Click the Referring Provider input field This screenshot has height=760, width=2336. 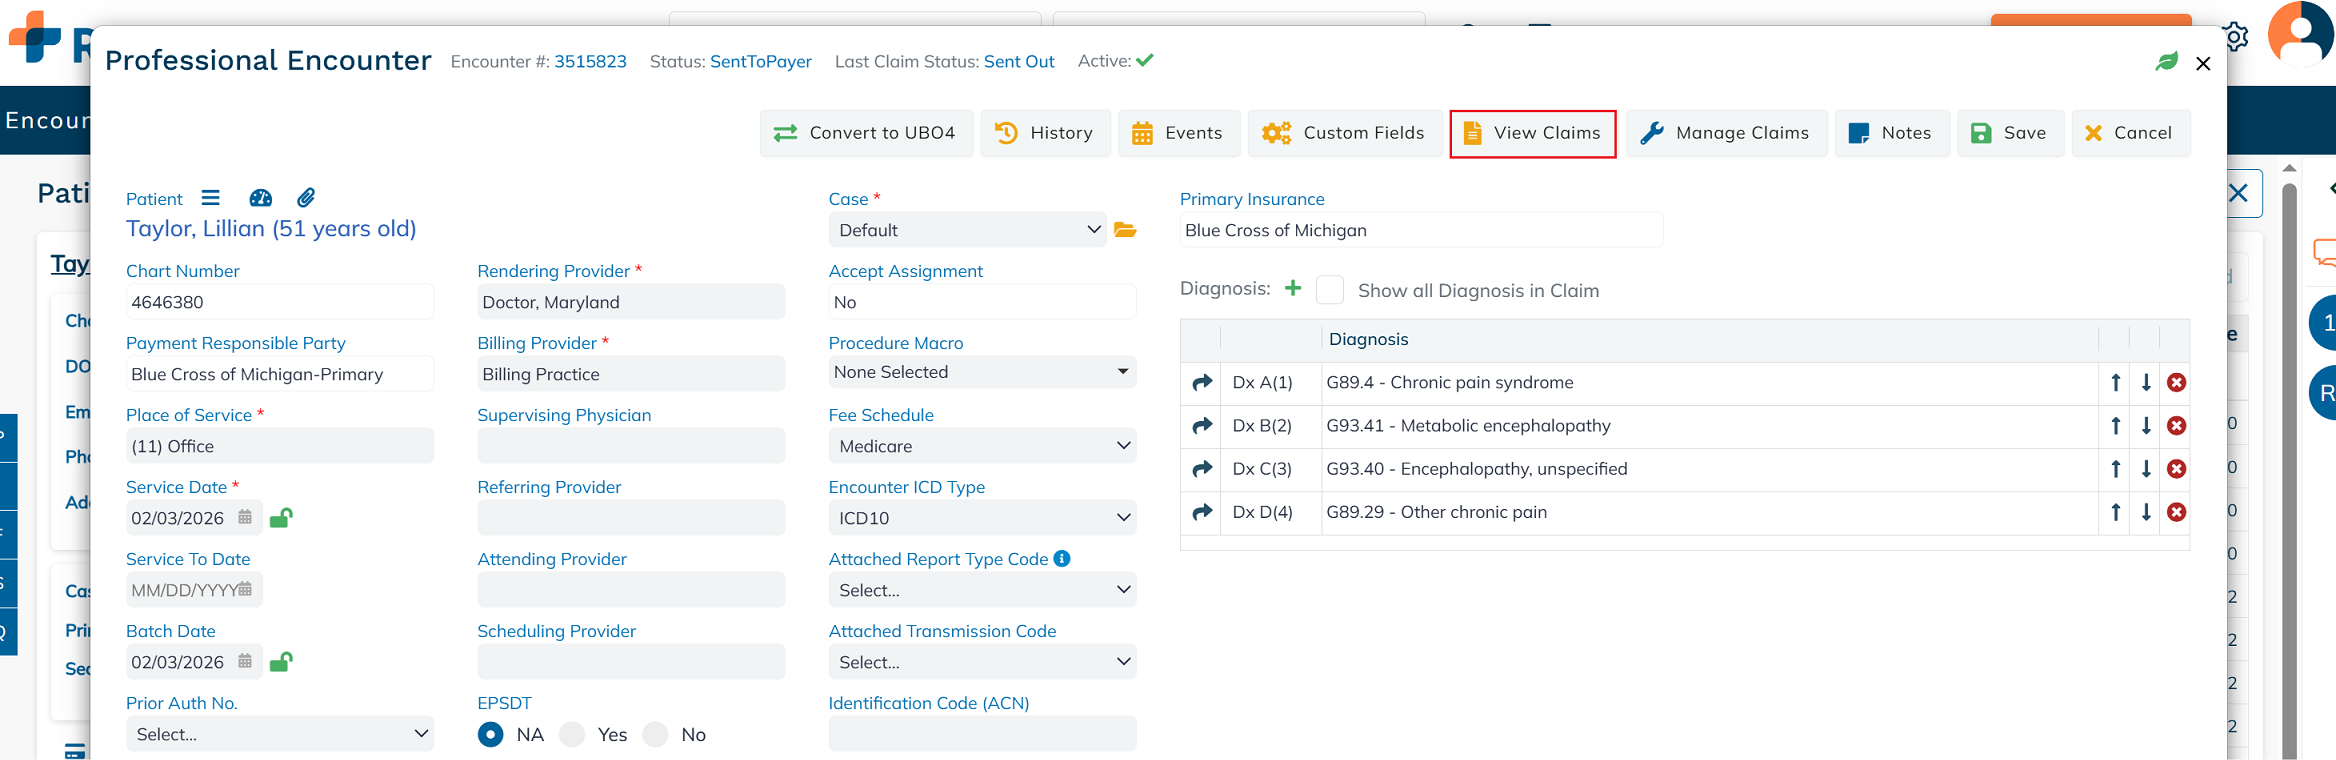[x=631, y=518]
